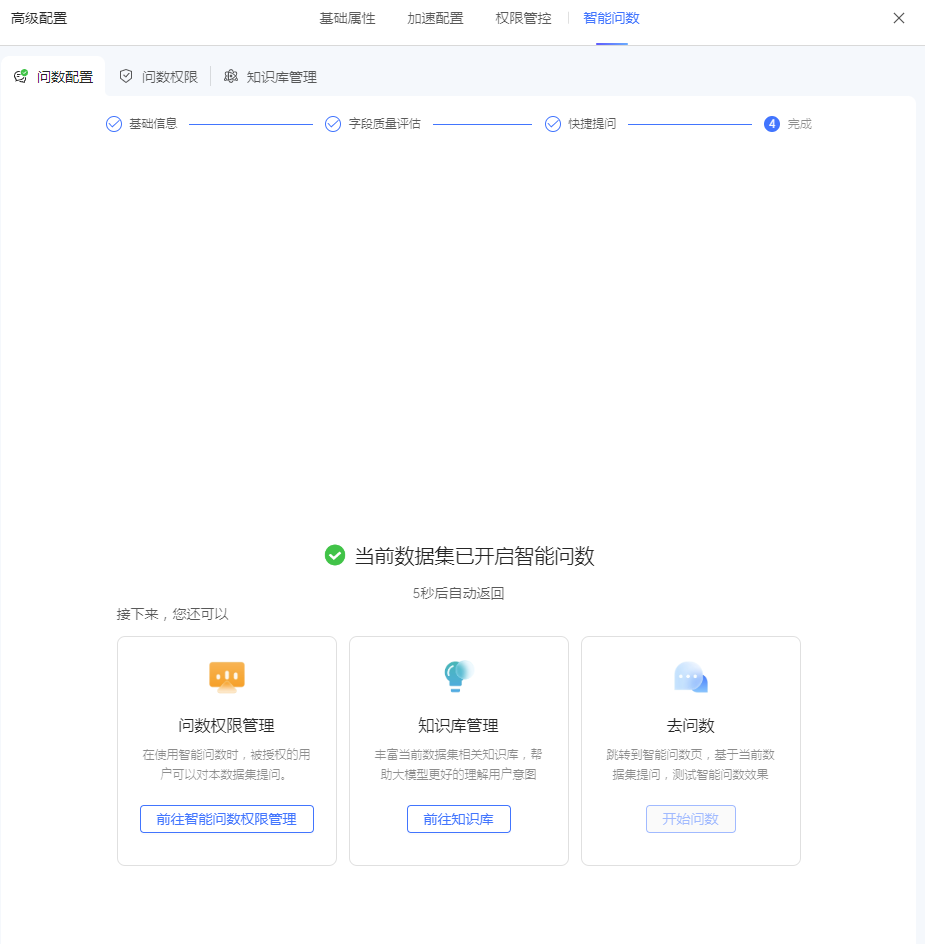Click the 开始问数 button
The height and width of the screenshot is (944, 925).
point(691,819)
